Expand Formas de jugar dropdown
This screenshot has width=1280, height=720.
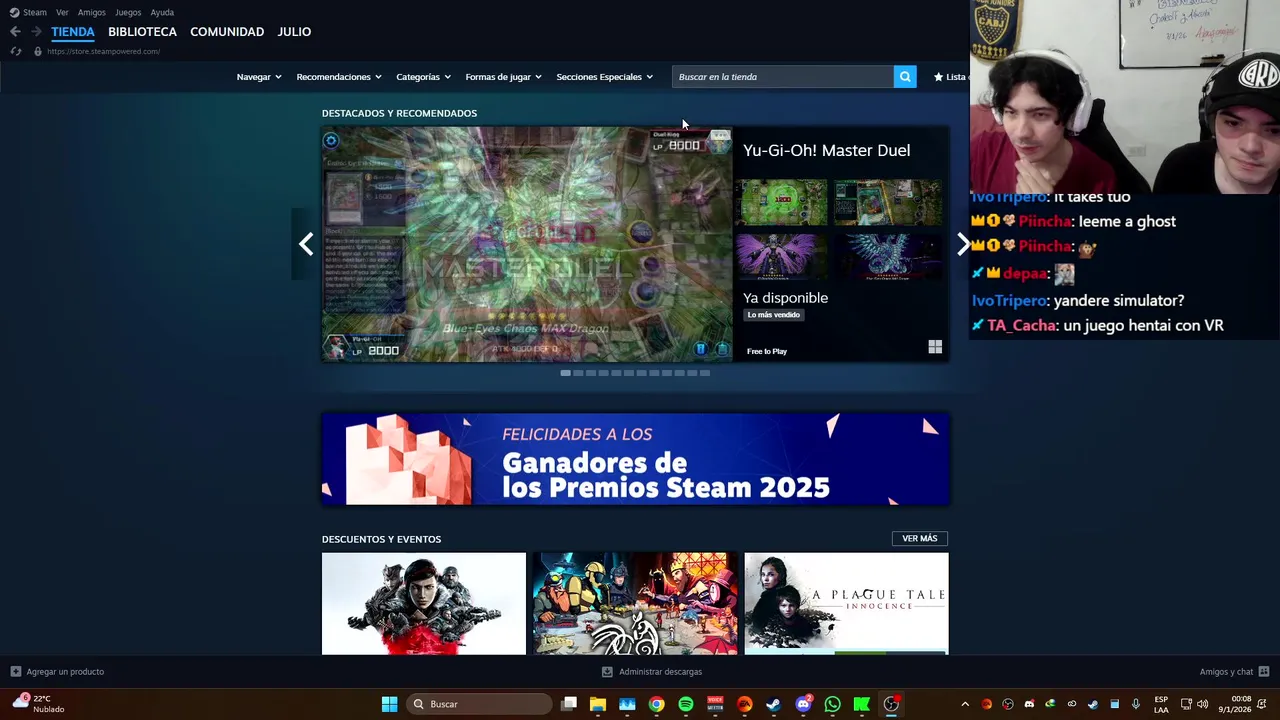(x=503, y=77)
